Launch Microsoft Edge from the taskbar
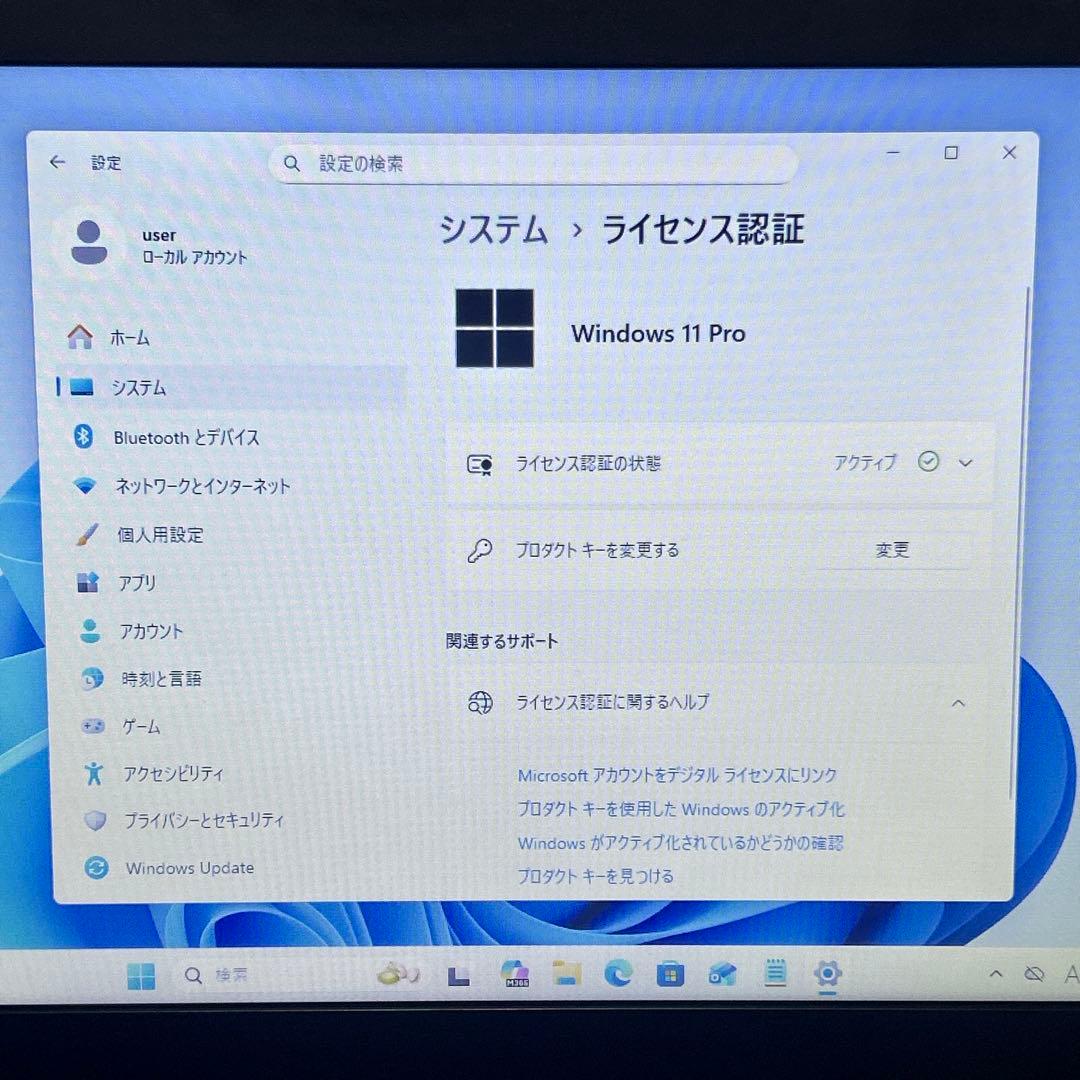 [618, 974]
